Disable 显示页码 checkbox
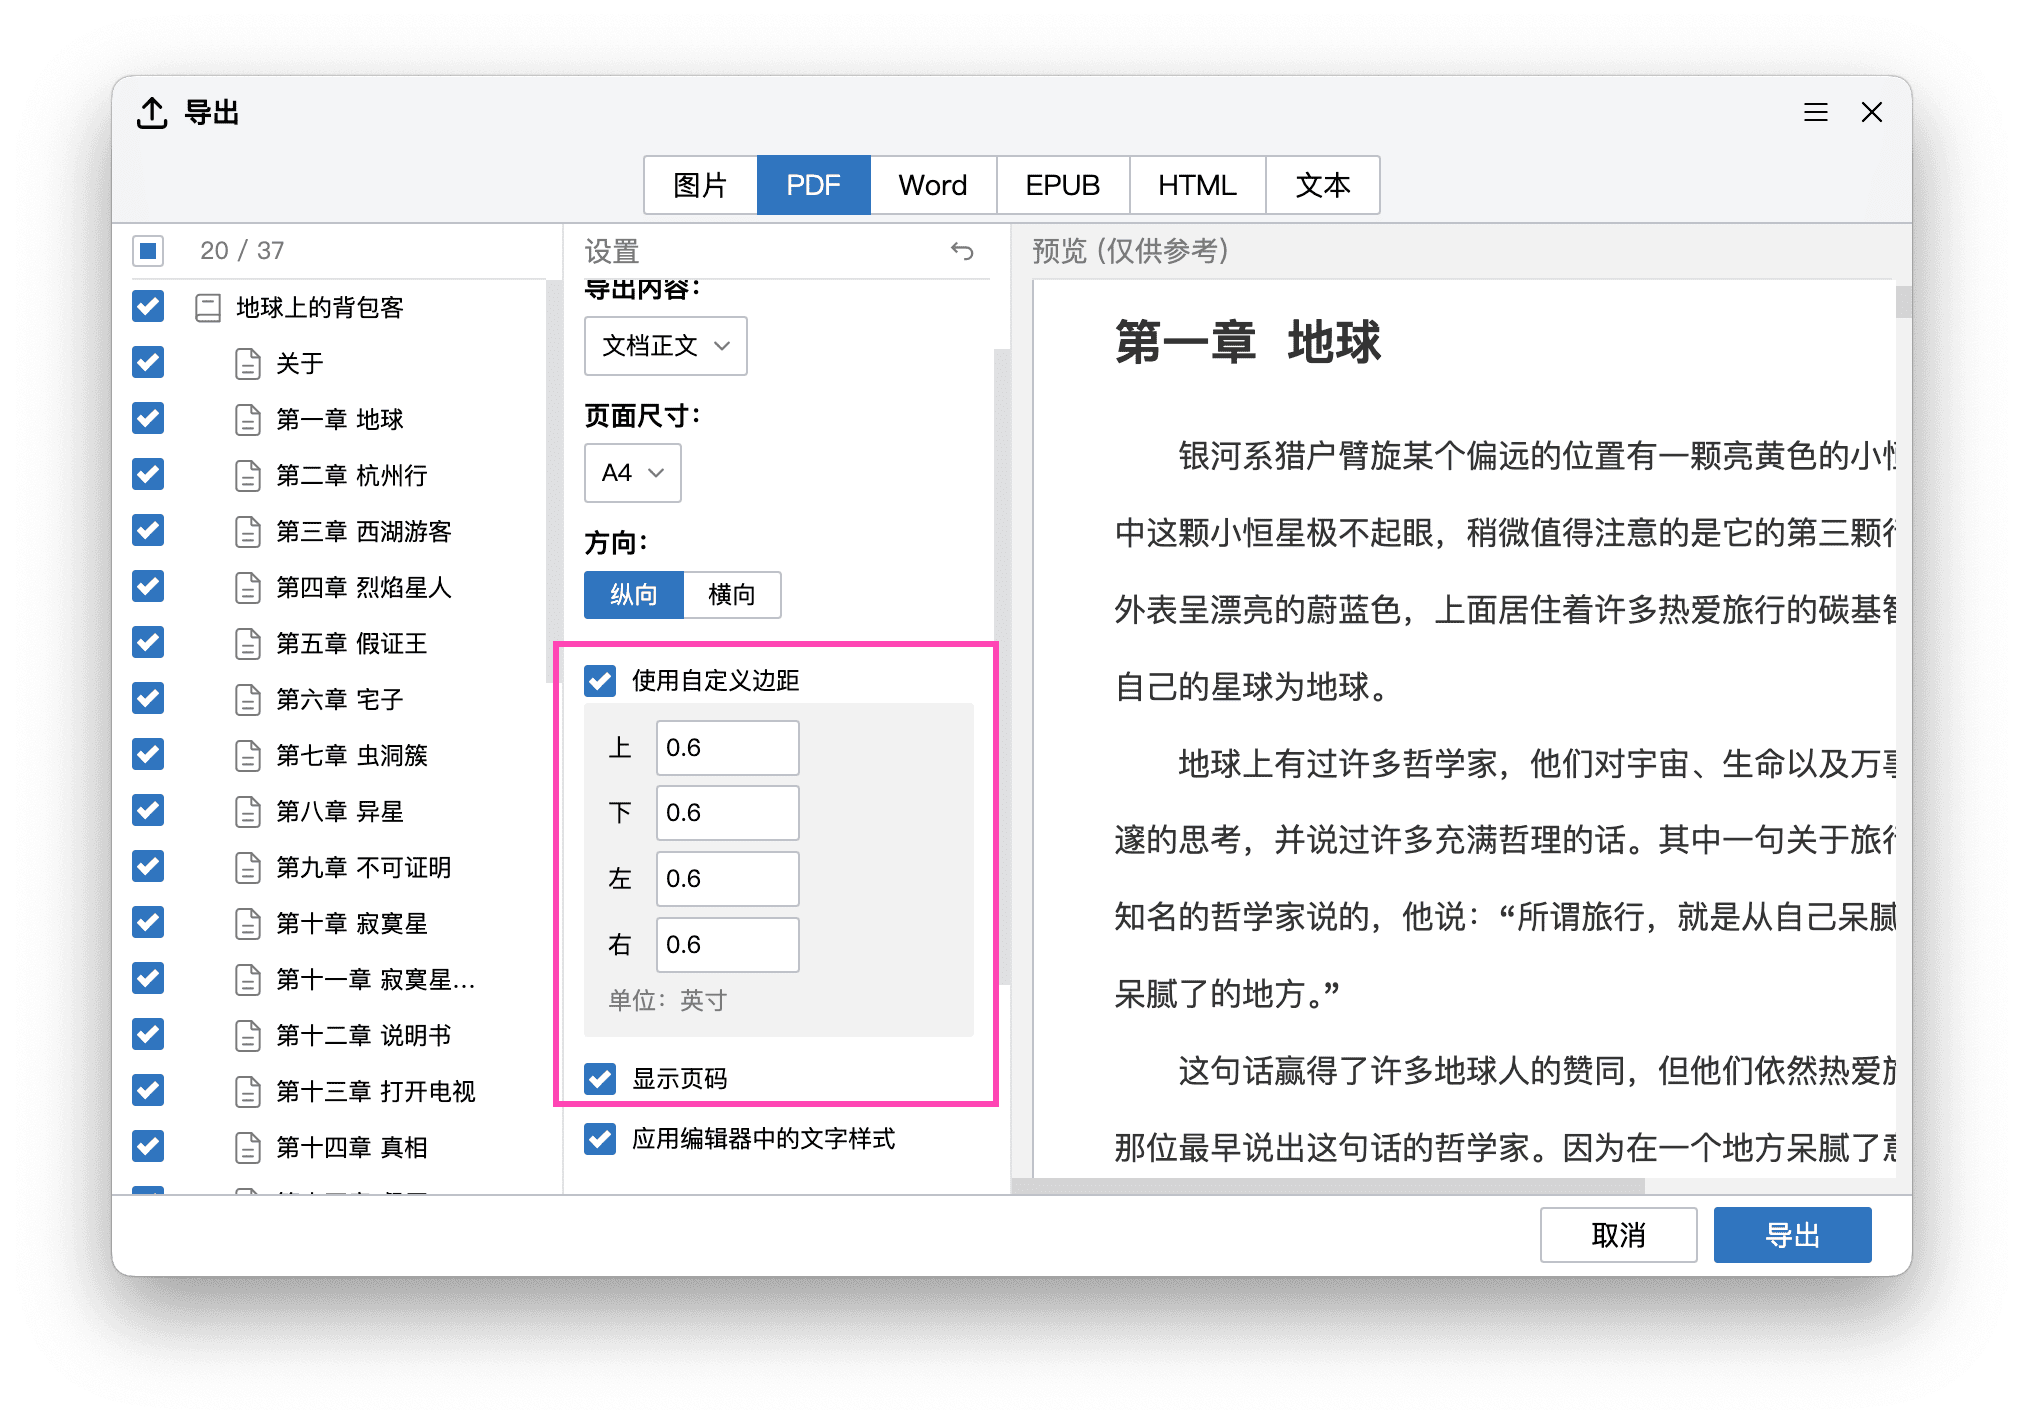 600,1078
